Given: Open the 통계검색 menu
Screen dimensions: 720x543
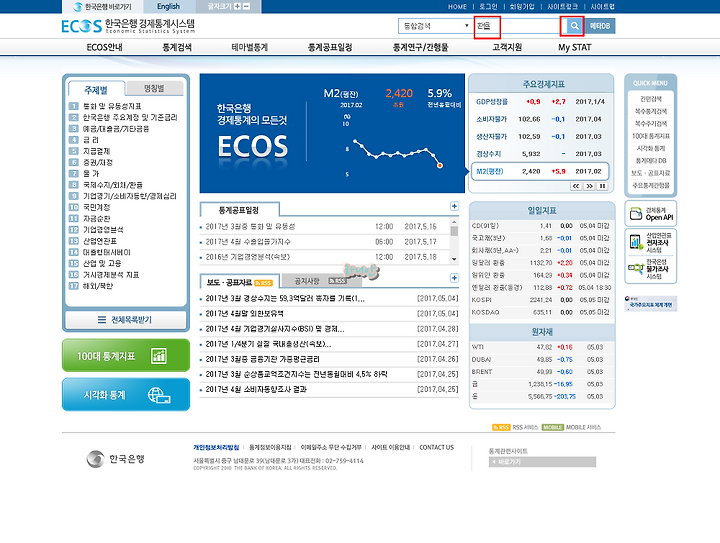Looking at the screenshot, I should pyautogui.click(x=177, y=47).
